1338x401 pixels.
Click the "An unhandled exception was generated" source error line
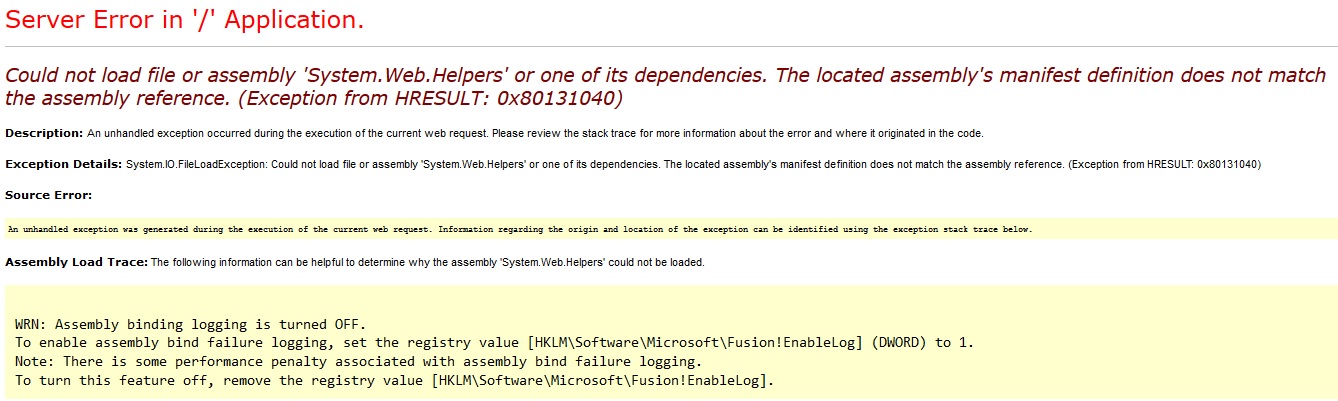520,230
